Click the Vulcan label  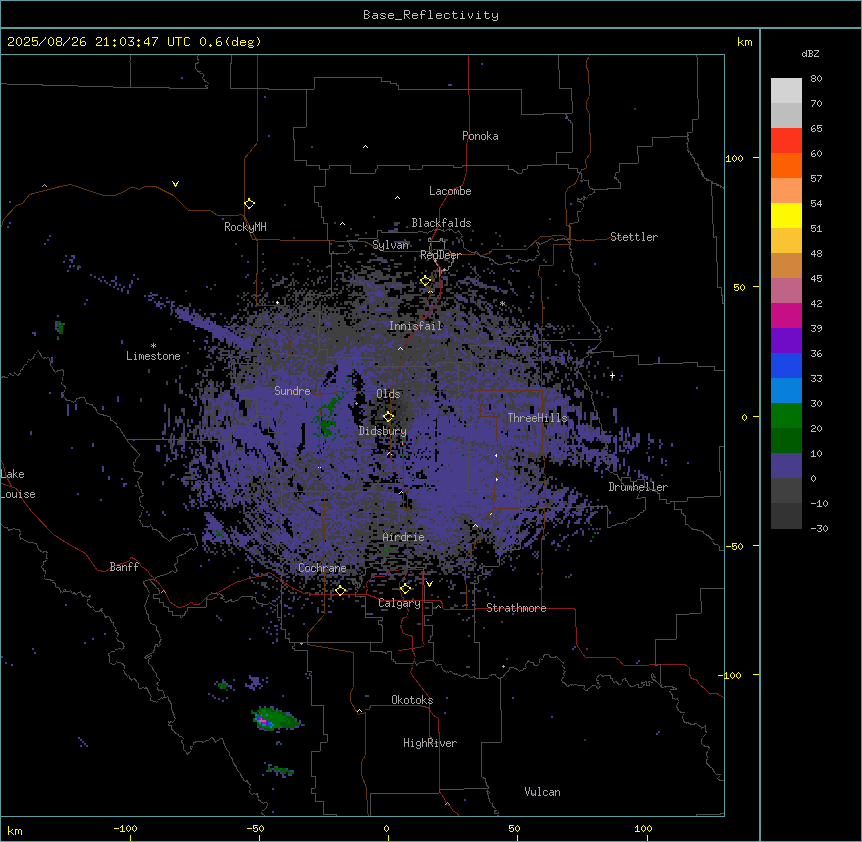pos(543,792)
